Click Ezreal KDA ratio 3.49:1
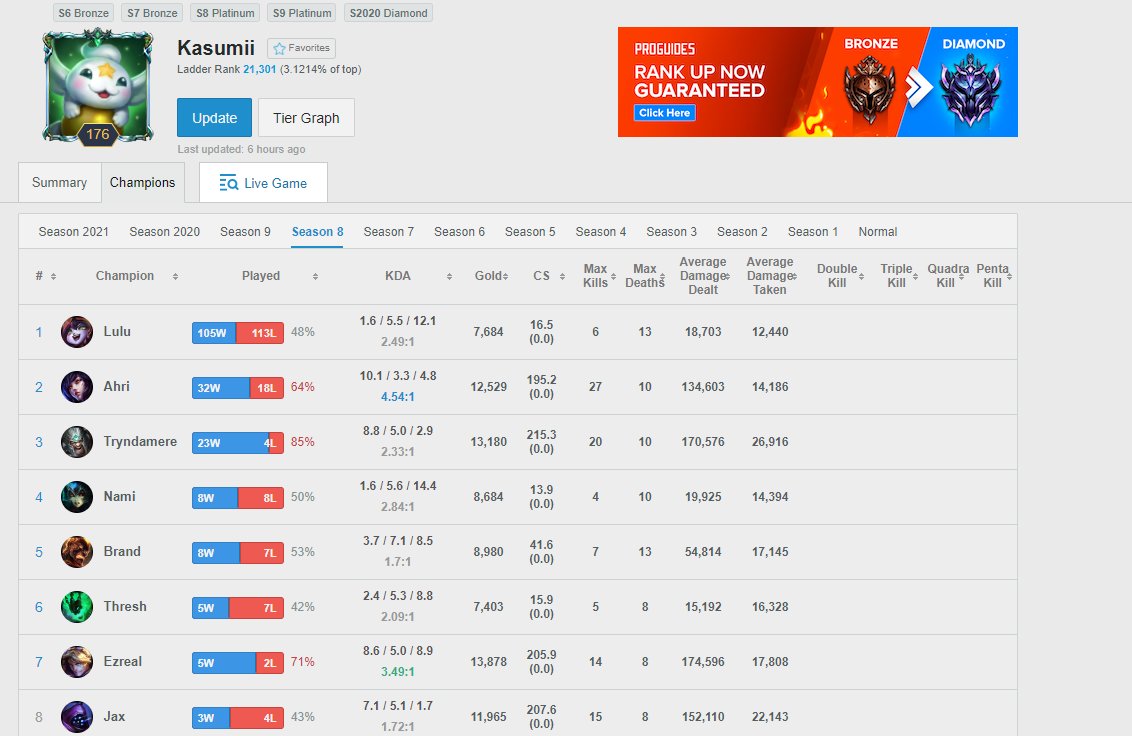 (x=398, y=672)
